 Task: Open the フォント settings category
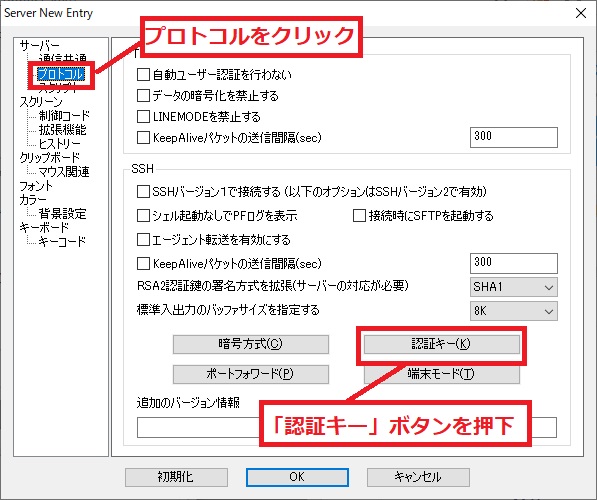pos(36,186)
